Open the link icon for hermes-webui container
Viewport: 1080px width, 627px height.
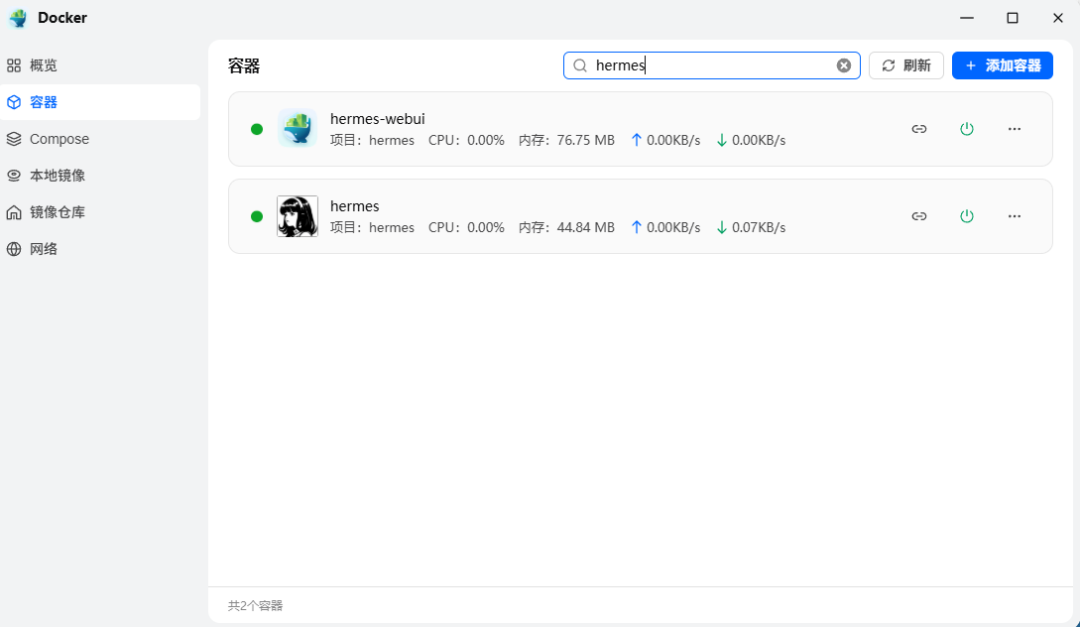click(x=919, y=129)
